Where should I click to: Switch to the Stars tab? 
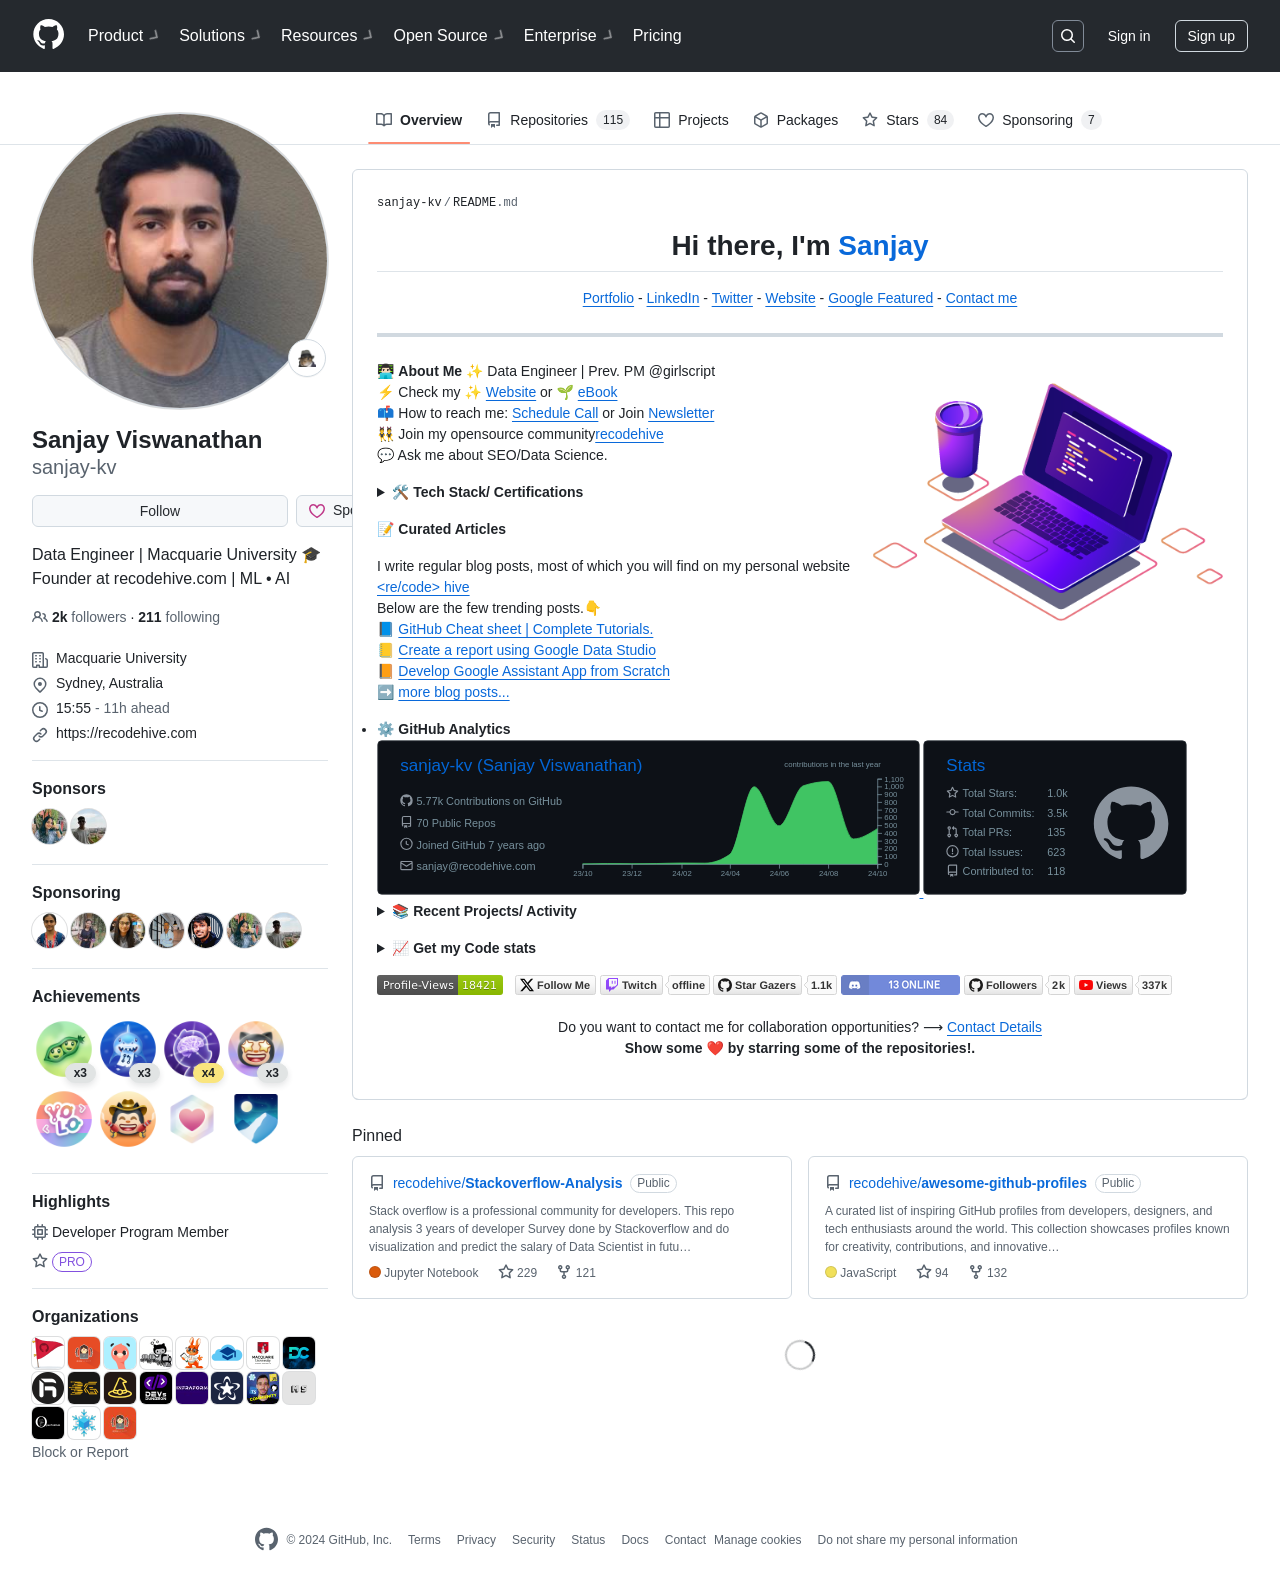click(907, 120)
